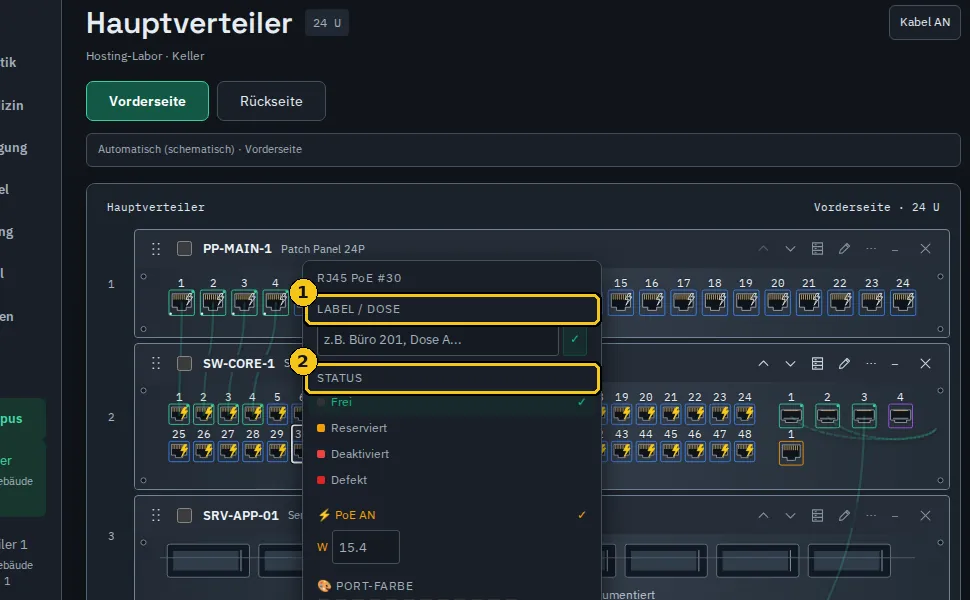Tick the PP-MAIN-1 checkbox
Image resolution: width=970 pixels, height=600 pixels.
[184, 249]
